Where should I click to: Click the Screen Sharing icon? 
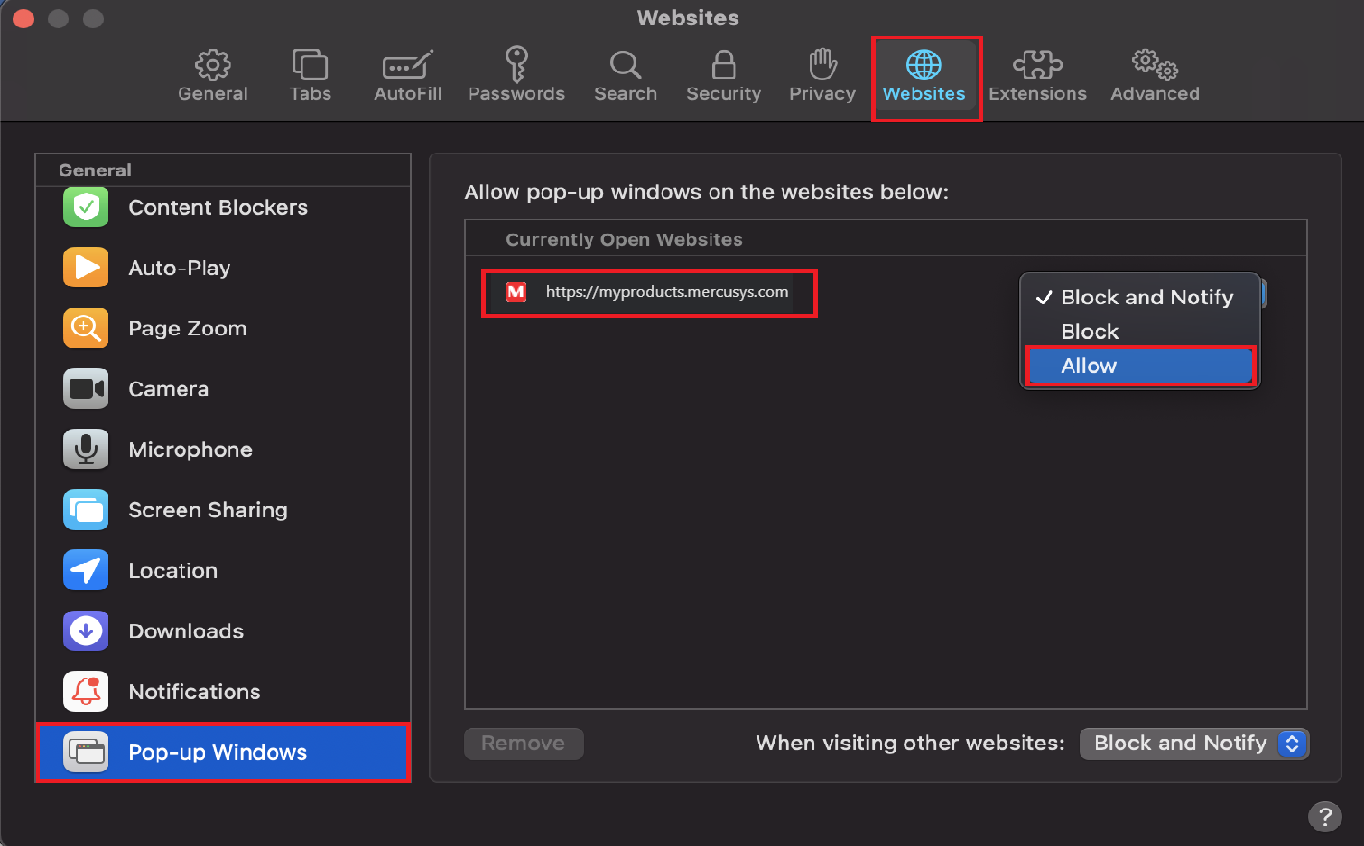pos(85,509)
